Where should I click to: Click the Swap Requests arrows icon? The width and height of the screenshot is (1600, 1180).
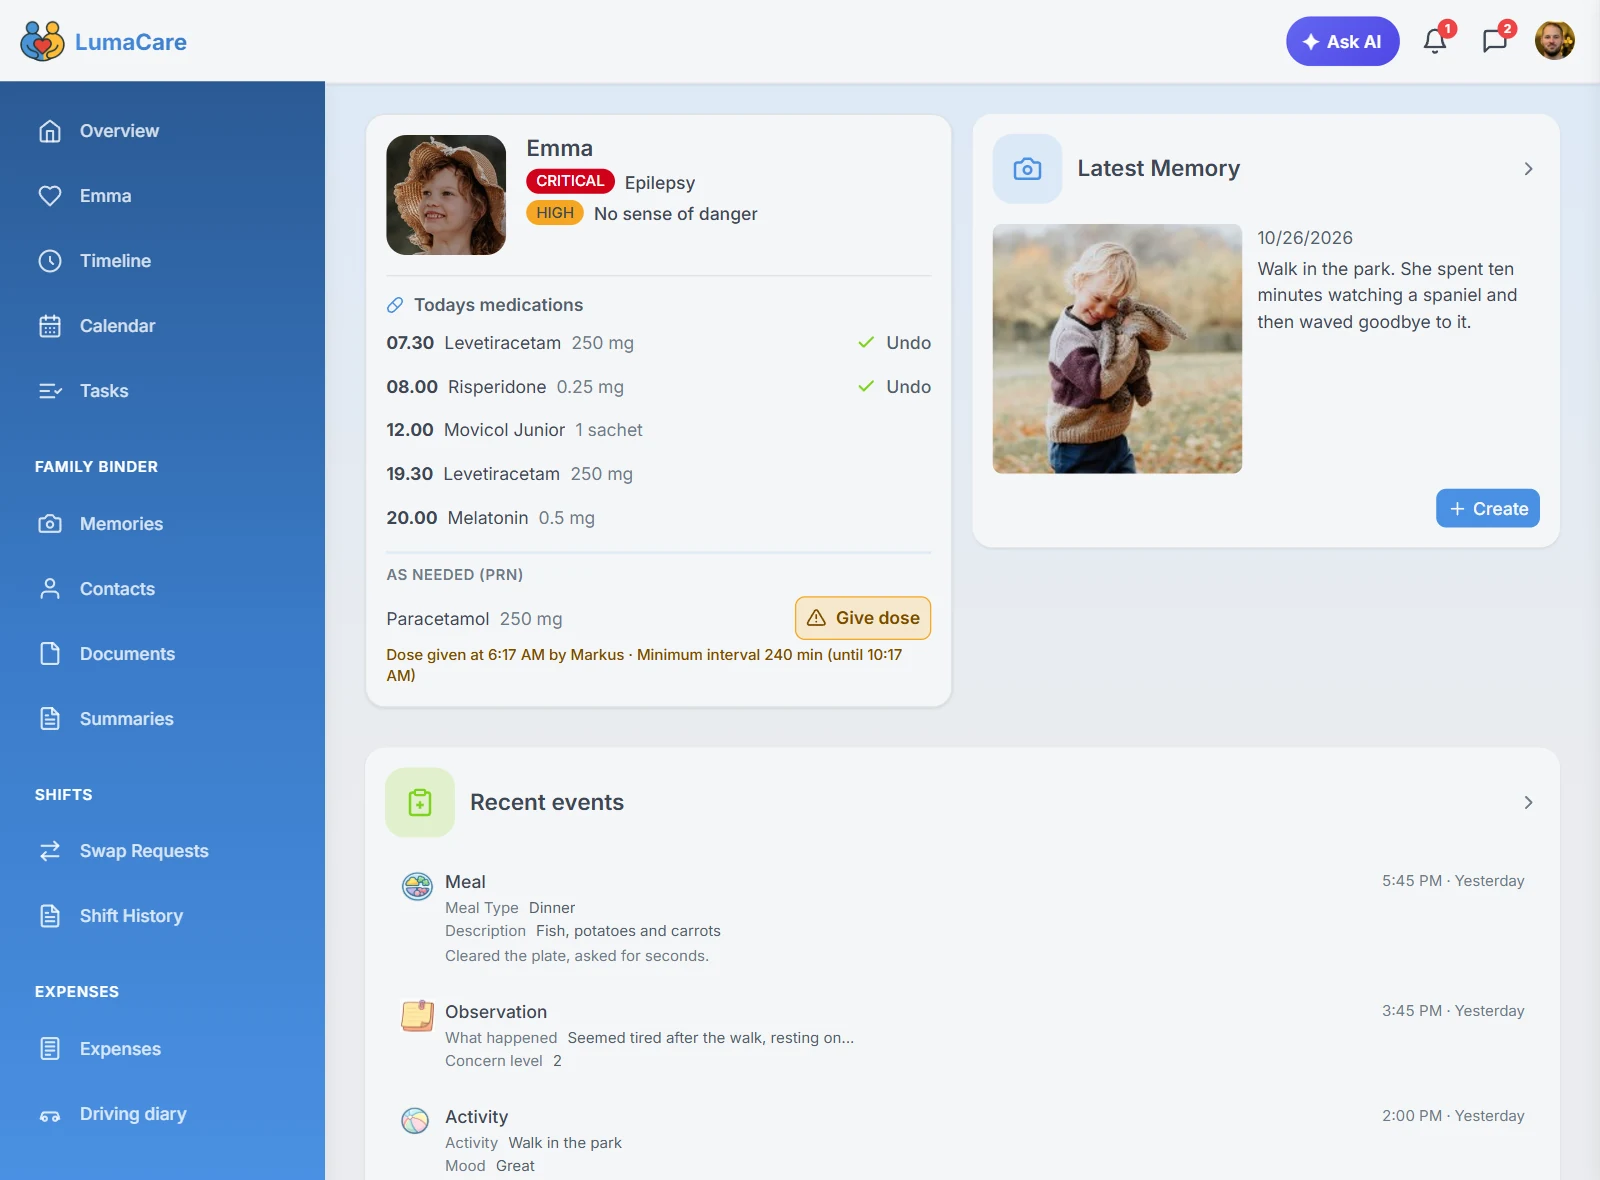click(x=50, y=851)
